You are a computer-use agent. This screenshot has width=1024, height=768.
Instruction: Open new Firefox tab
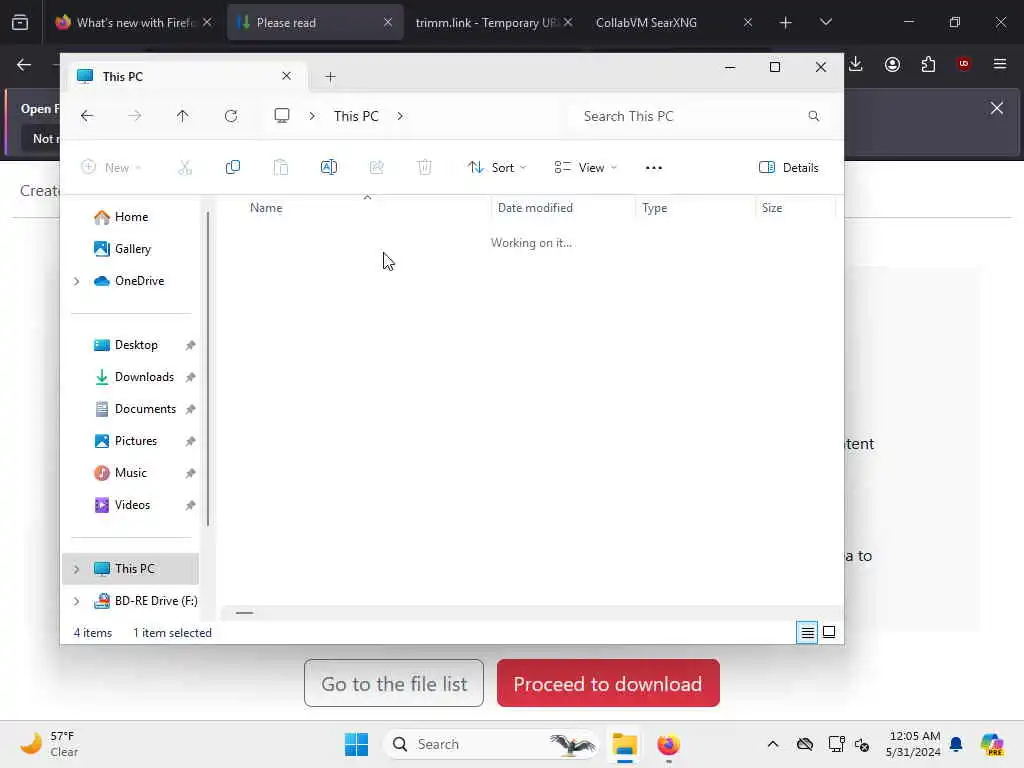(x=786, y=22)
